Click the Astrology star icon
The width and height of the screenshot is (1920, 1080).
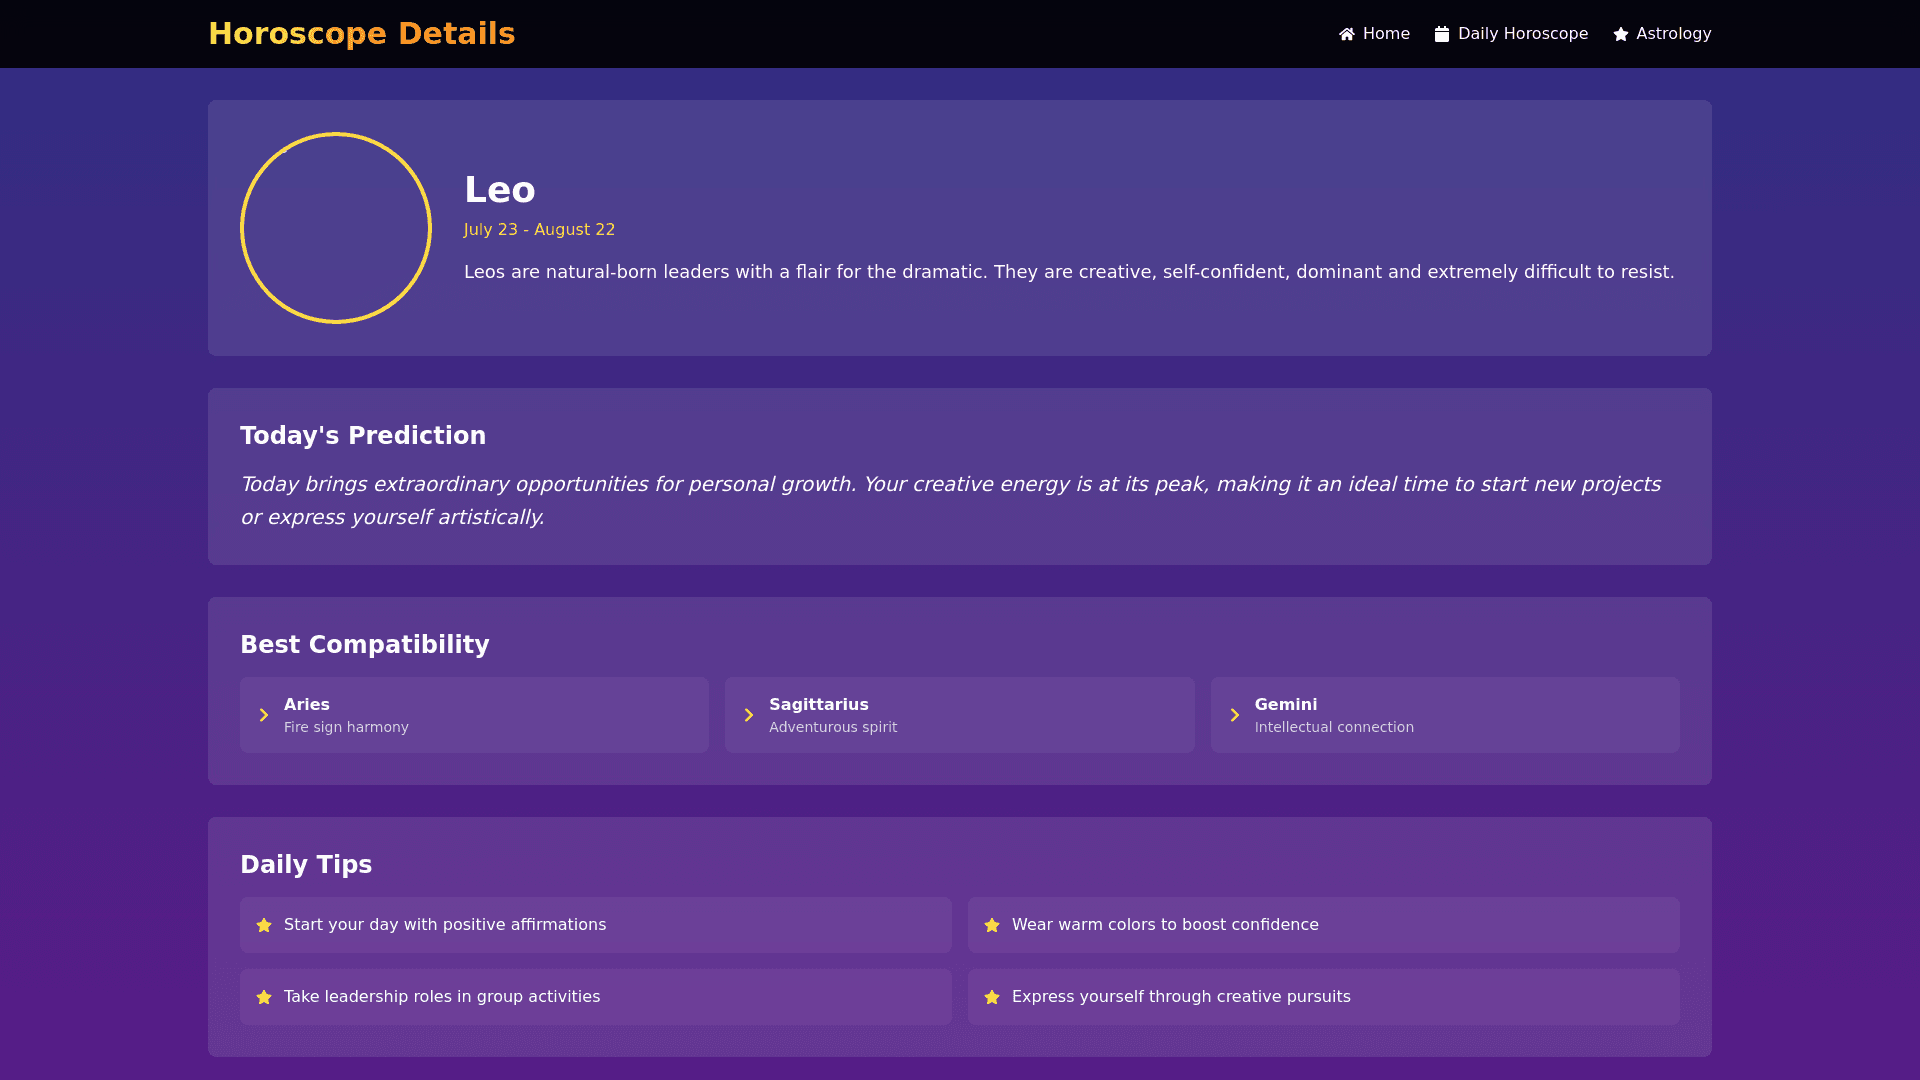point(1621,34)
